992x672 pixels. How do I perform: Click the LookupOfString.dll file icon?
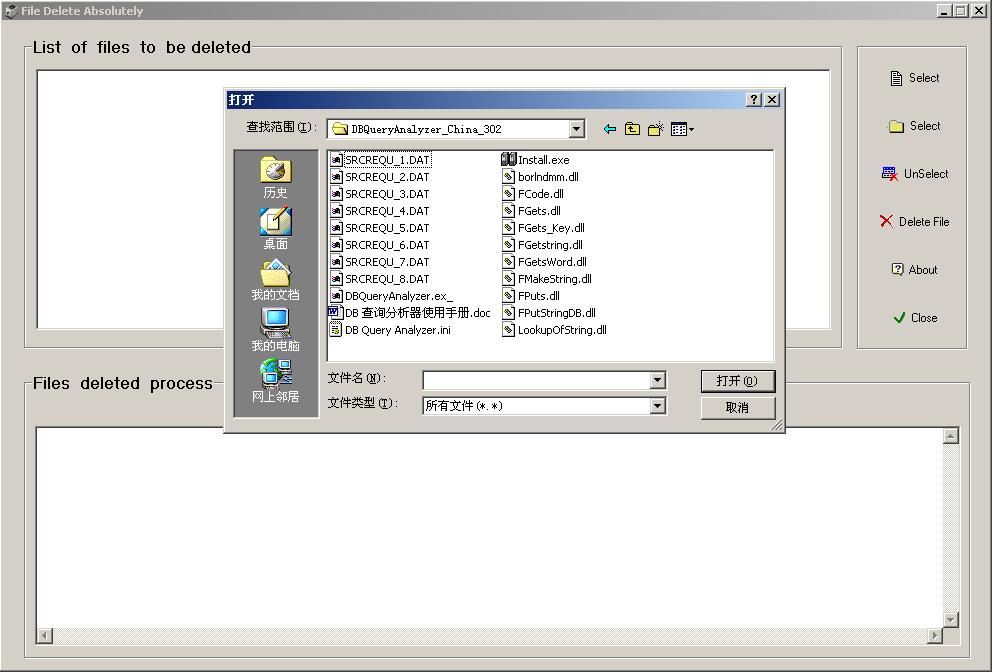(509, 330)
